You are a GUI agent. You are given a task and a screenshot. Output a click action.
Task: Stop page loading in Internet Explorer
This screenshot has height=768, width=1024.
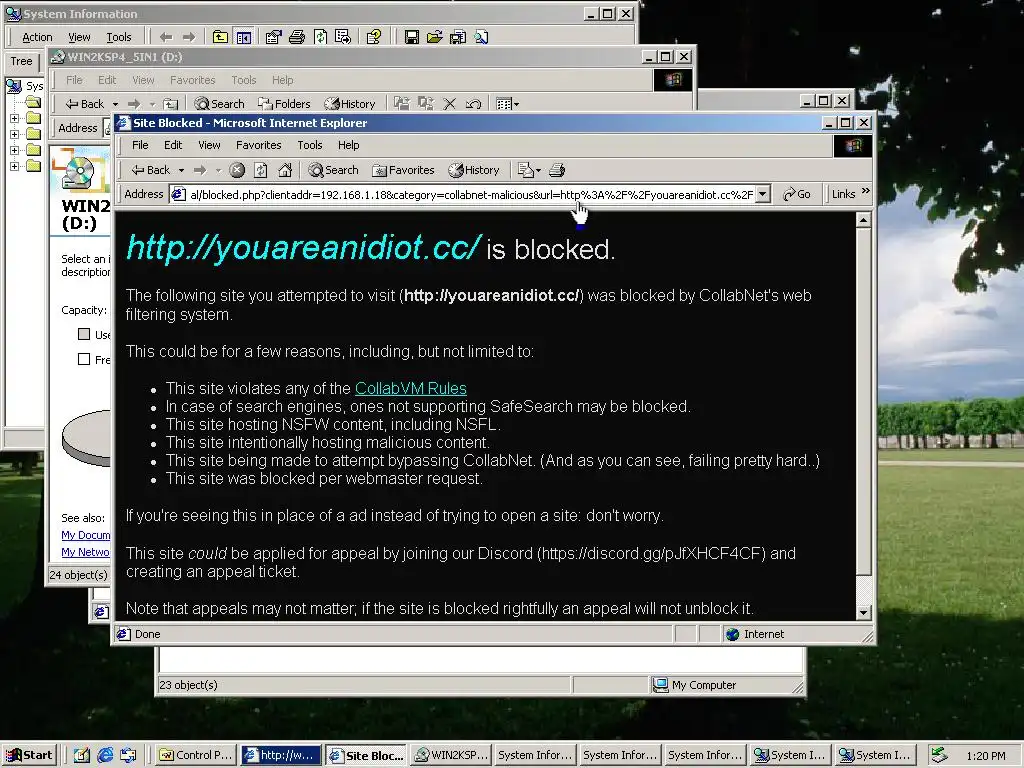coord(237,170)
